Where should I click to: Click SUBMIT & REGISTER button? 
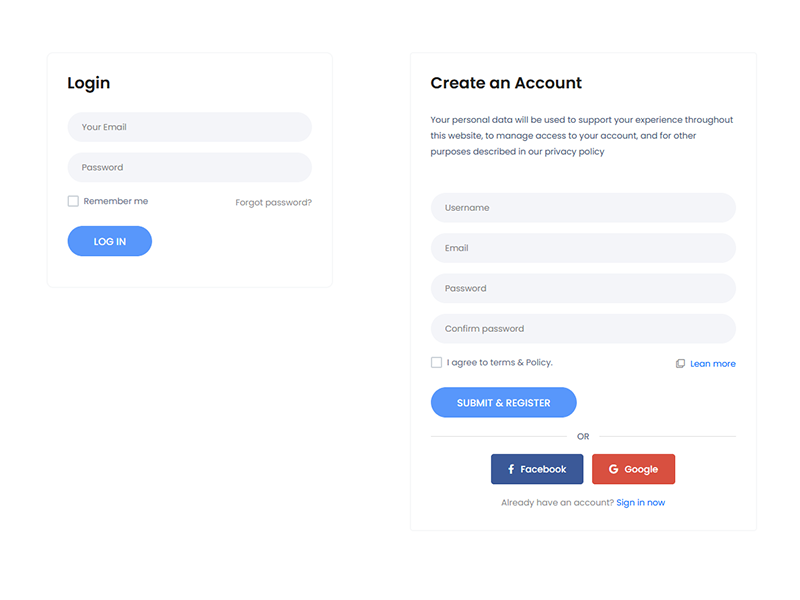503,402
